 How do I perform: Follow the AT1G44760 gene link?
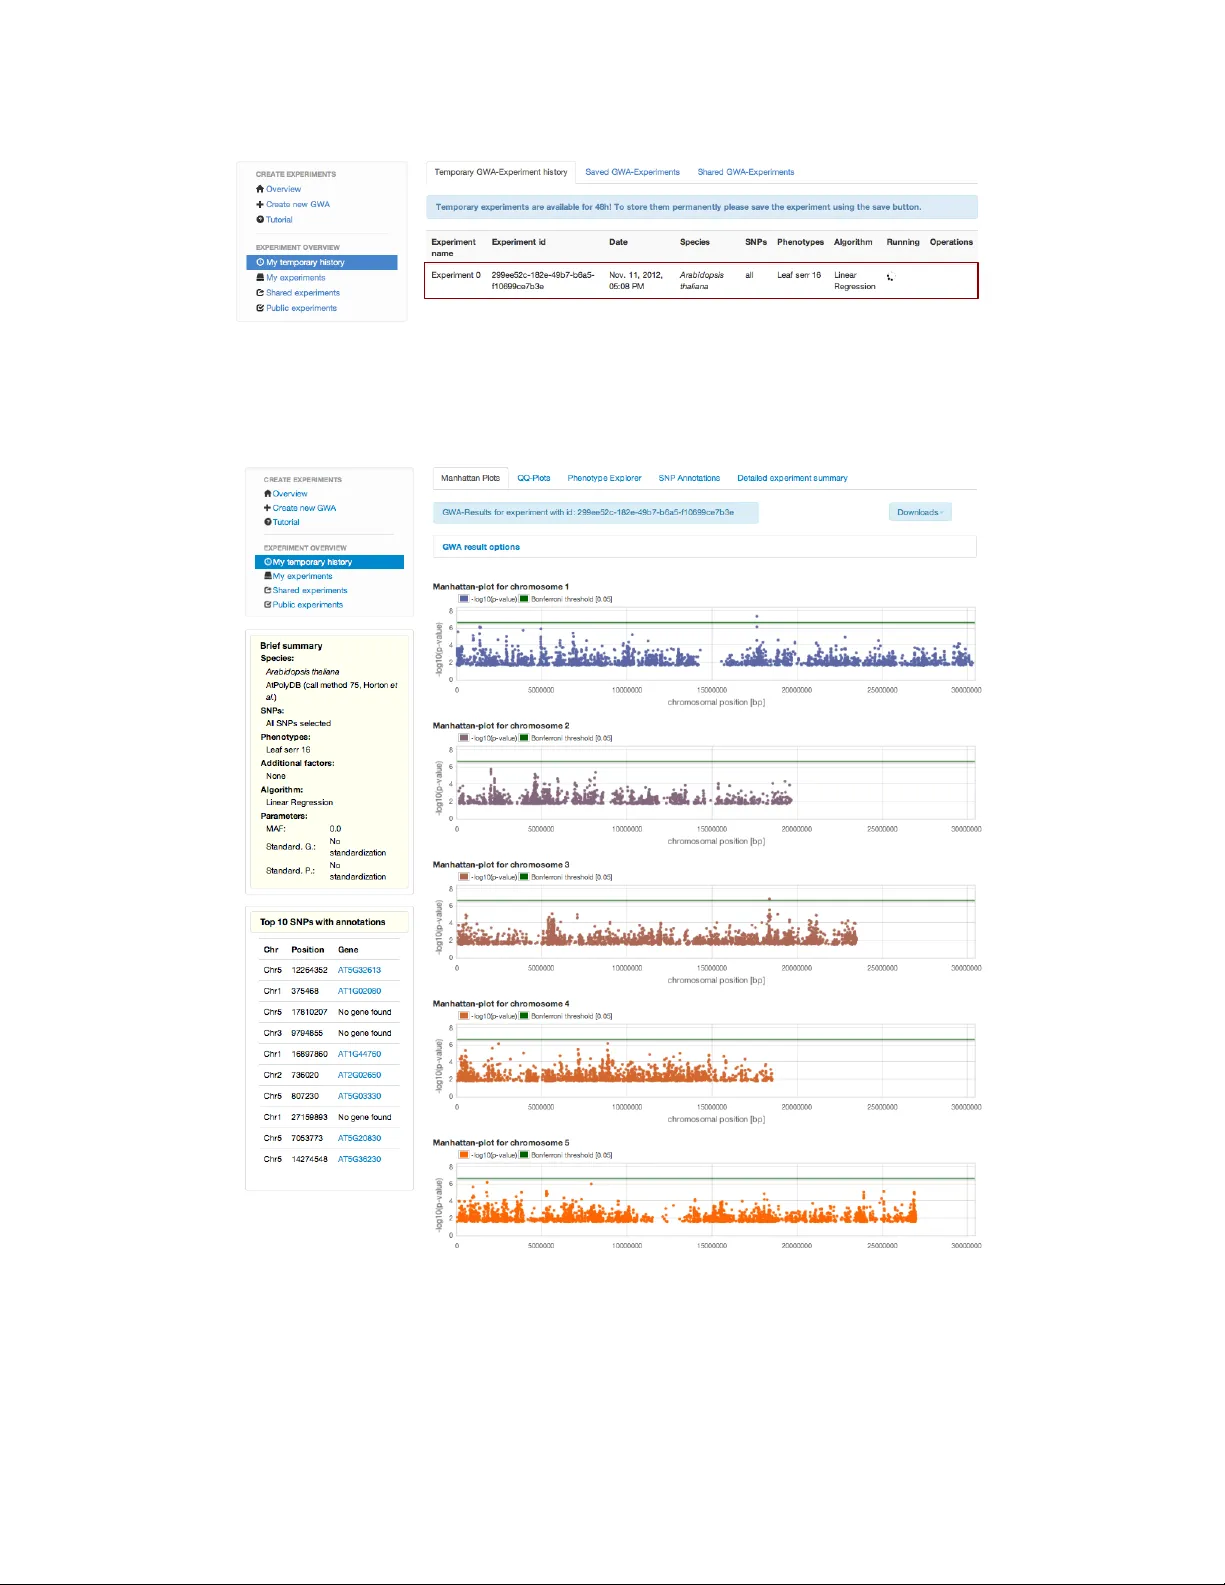tap(359, 1054)
